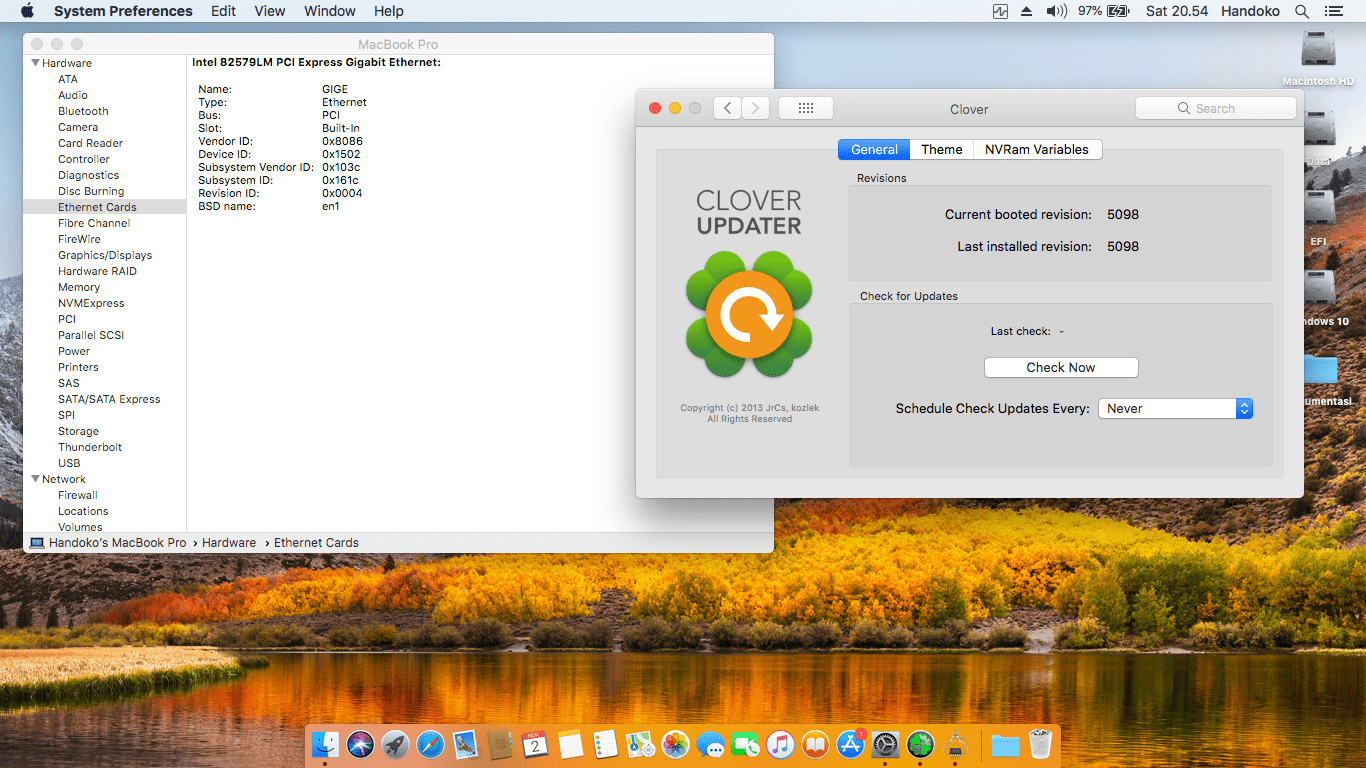Open Notes icon in dock

(x=570, y=744)
